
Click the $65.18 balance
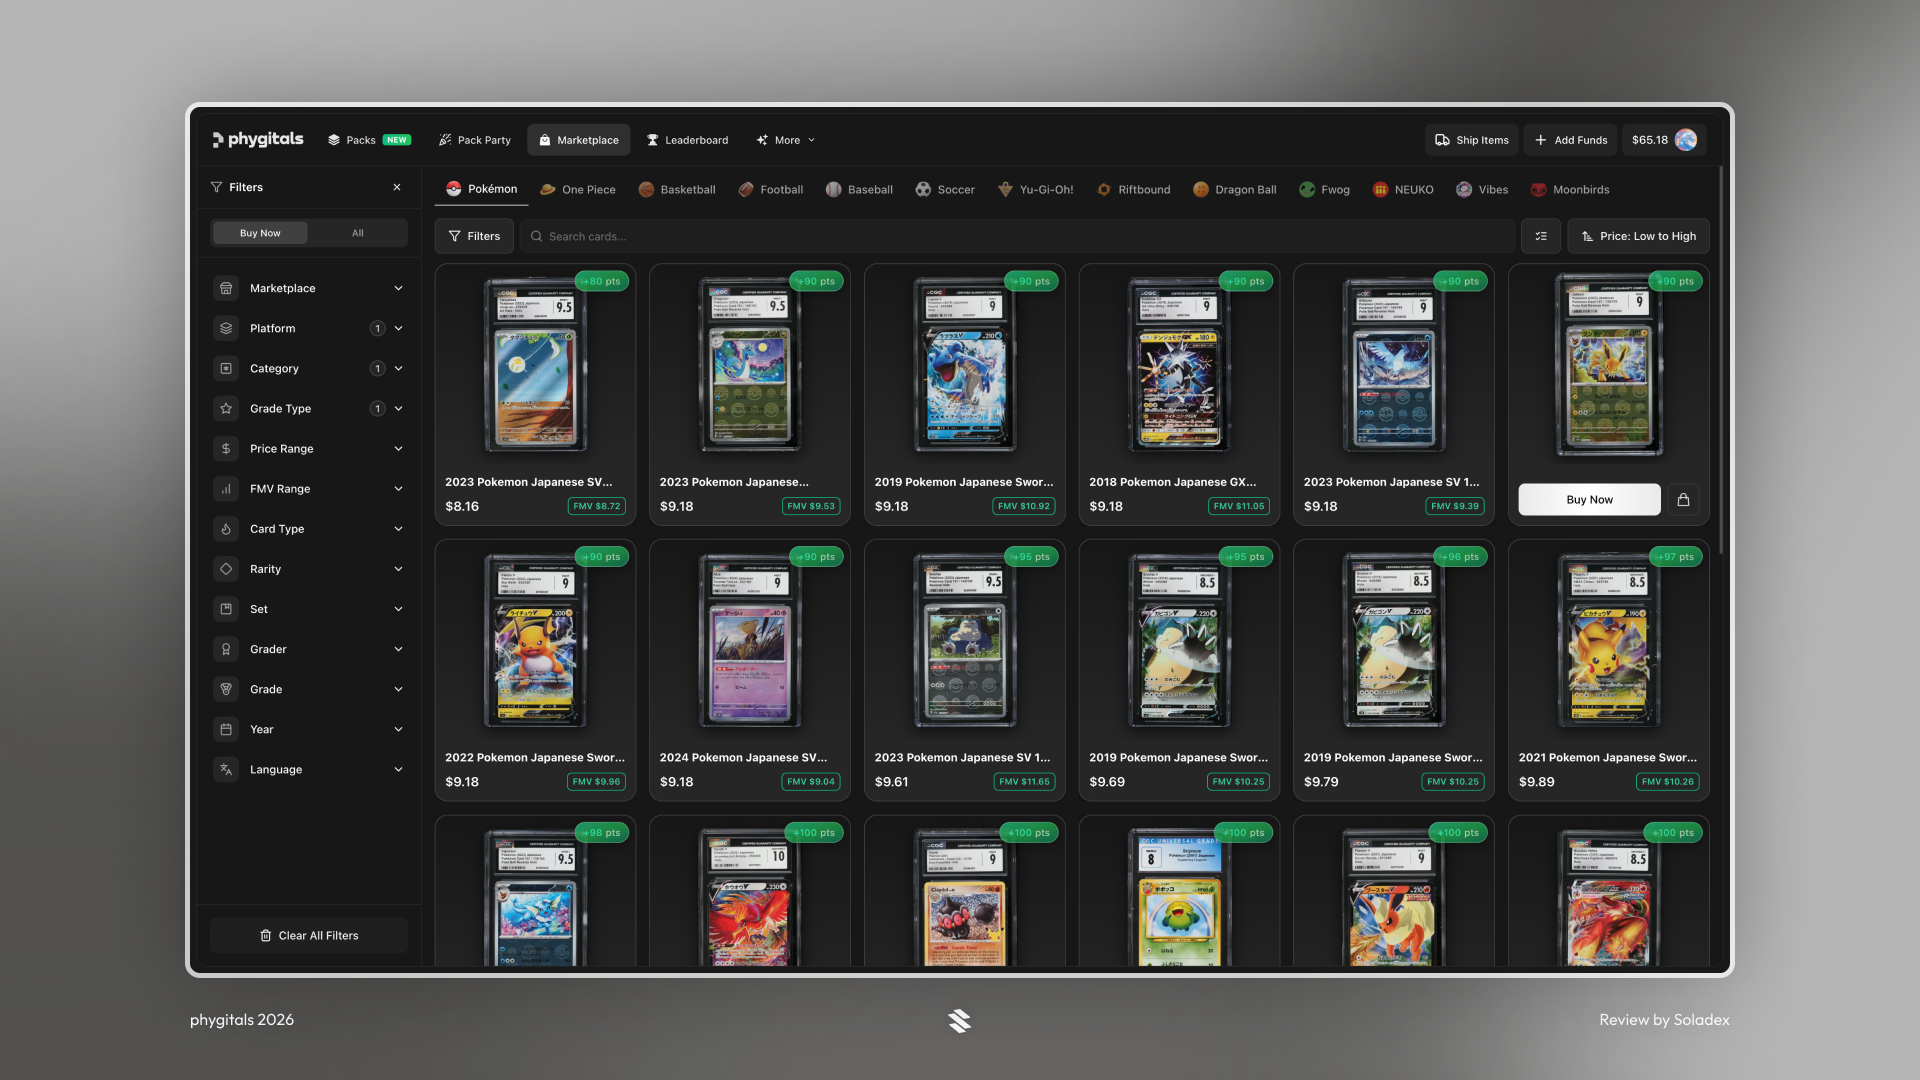click(x=1650, y=140)
